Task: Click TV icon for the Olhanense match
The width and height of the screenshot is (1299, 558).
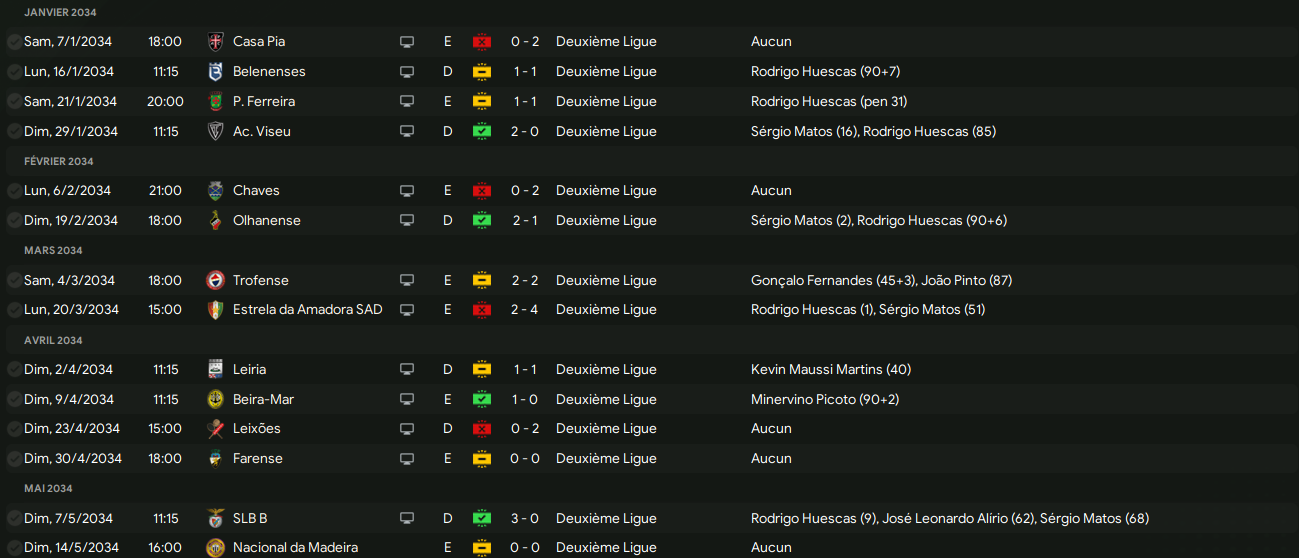Action: tap(407, 221)
